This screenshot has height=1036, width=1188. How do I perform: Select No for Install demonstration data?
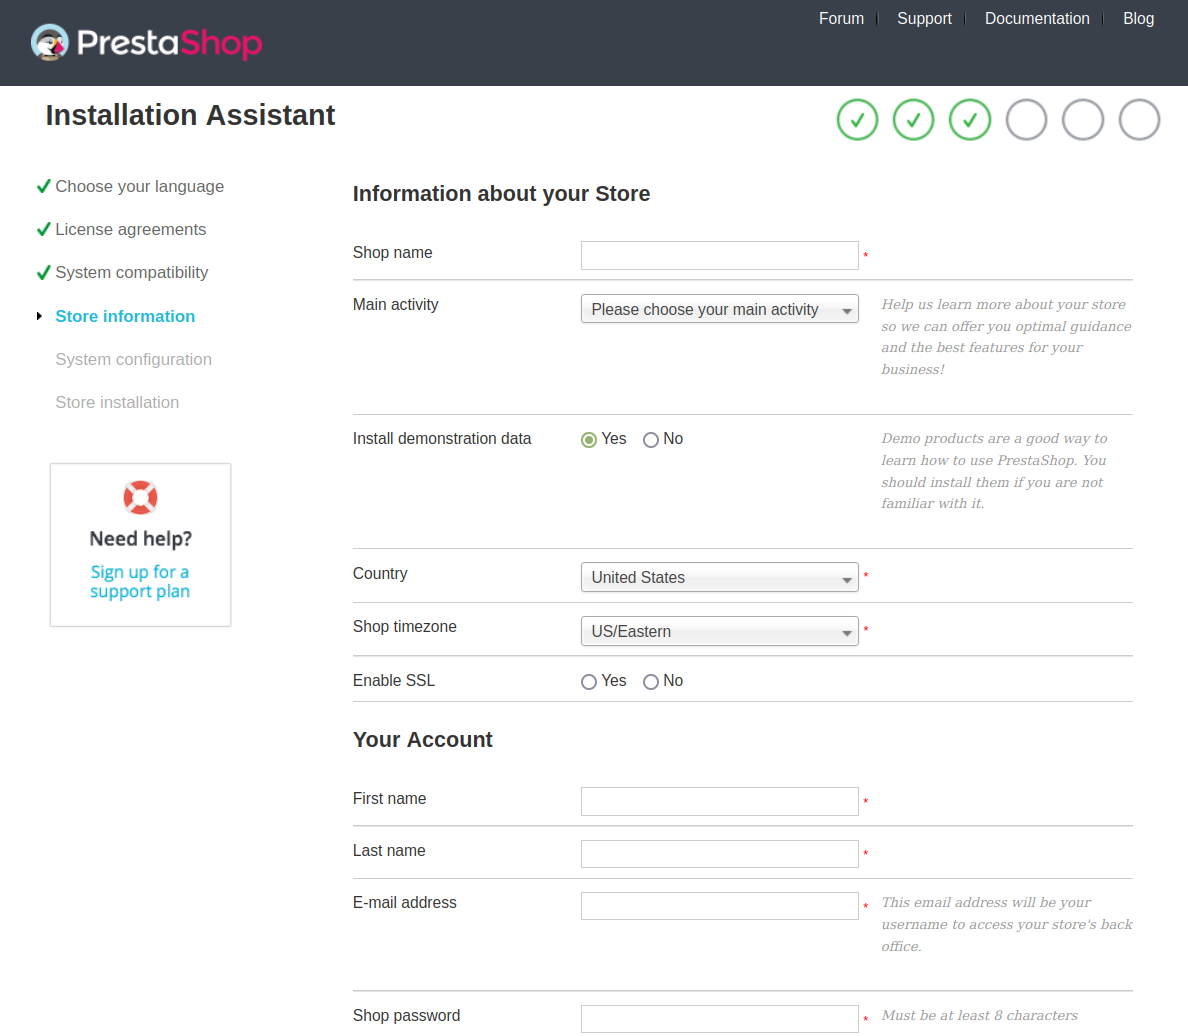[x=651, y=440]
